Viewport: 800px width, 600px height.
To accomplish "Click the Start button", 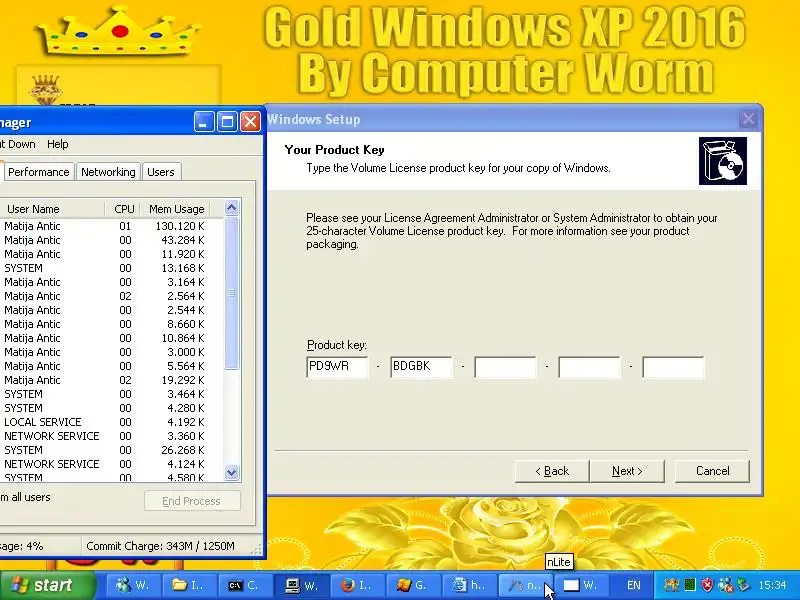I will click(x=46, y=585).
